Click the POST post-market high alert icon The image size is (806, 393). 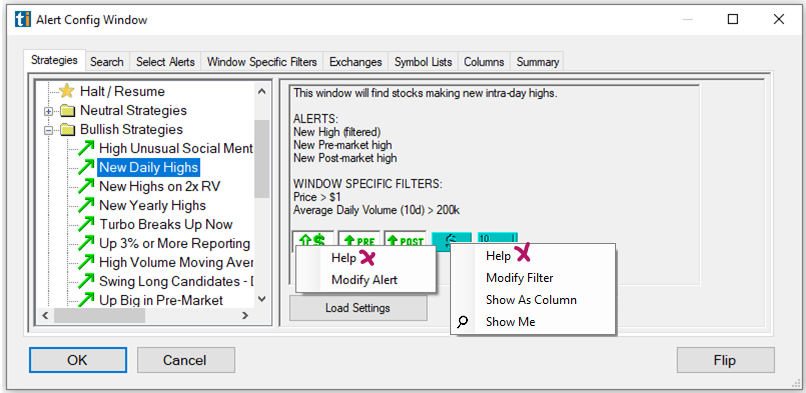tap(405, 239)
